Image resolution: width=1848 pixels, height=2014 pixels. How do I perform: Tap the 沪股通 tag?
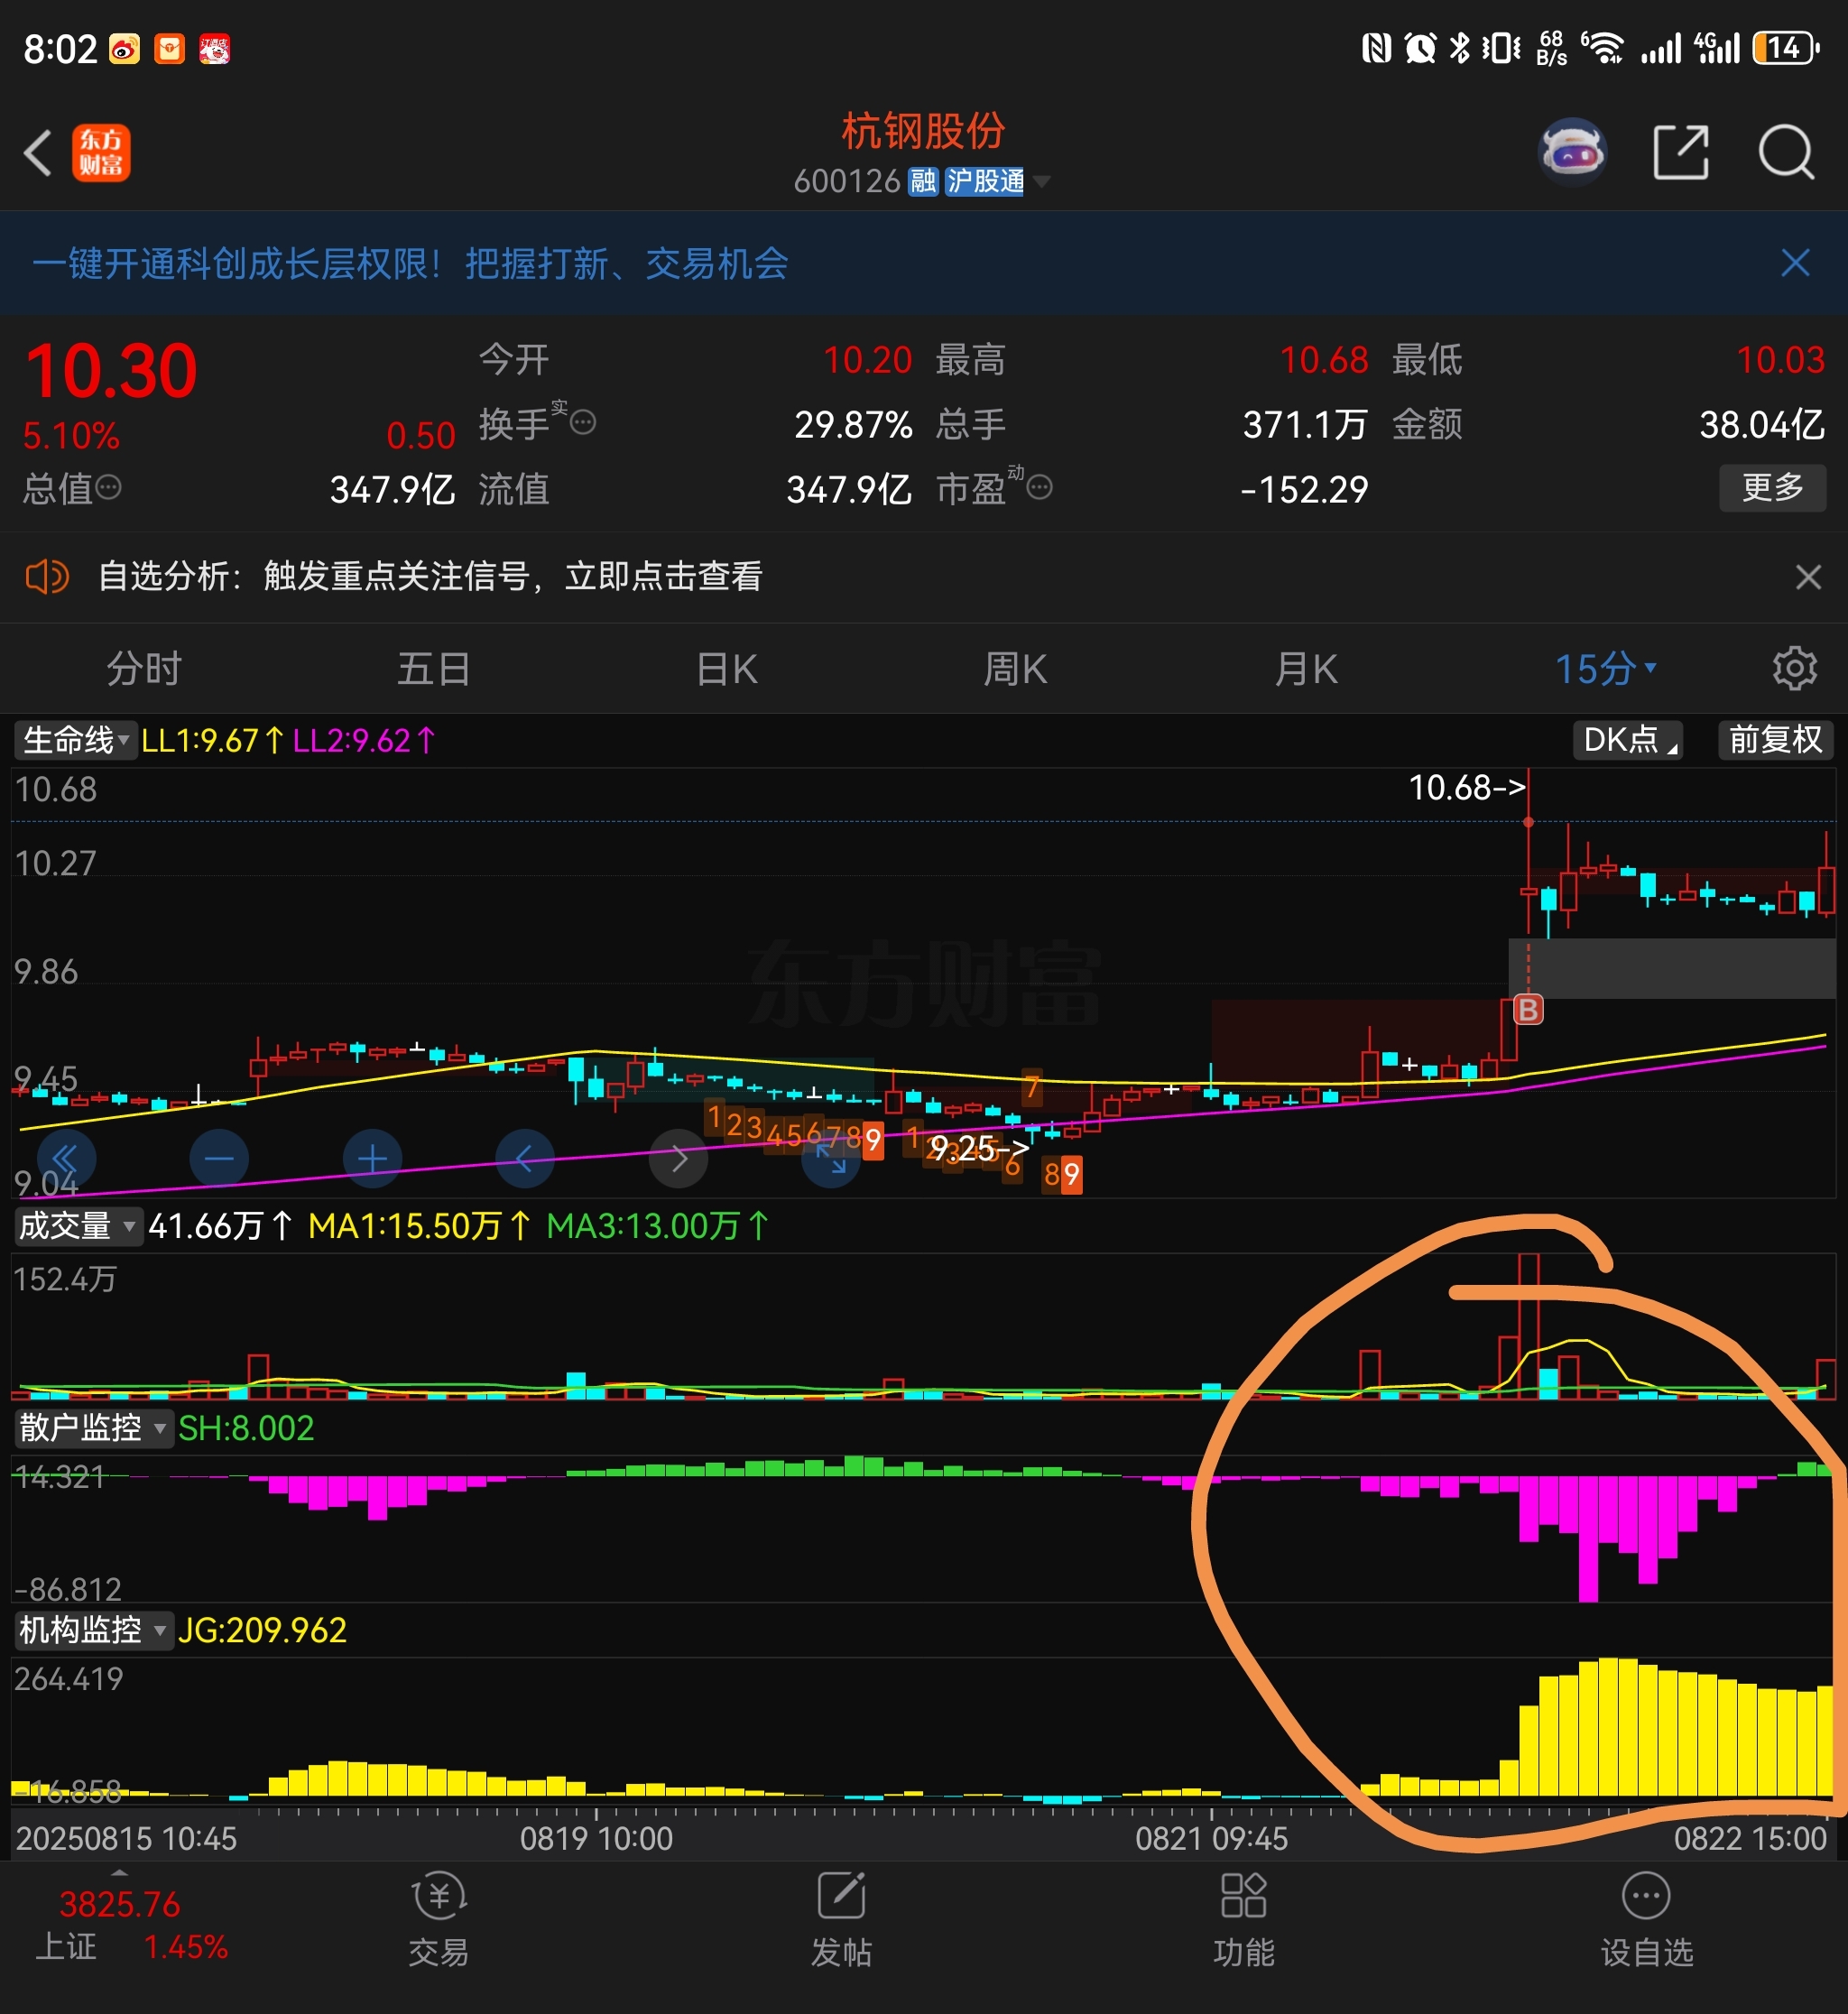985,182
